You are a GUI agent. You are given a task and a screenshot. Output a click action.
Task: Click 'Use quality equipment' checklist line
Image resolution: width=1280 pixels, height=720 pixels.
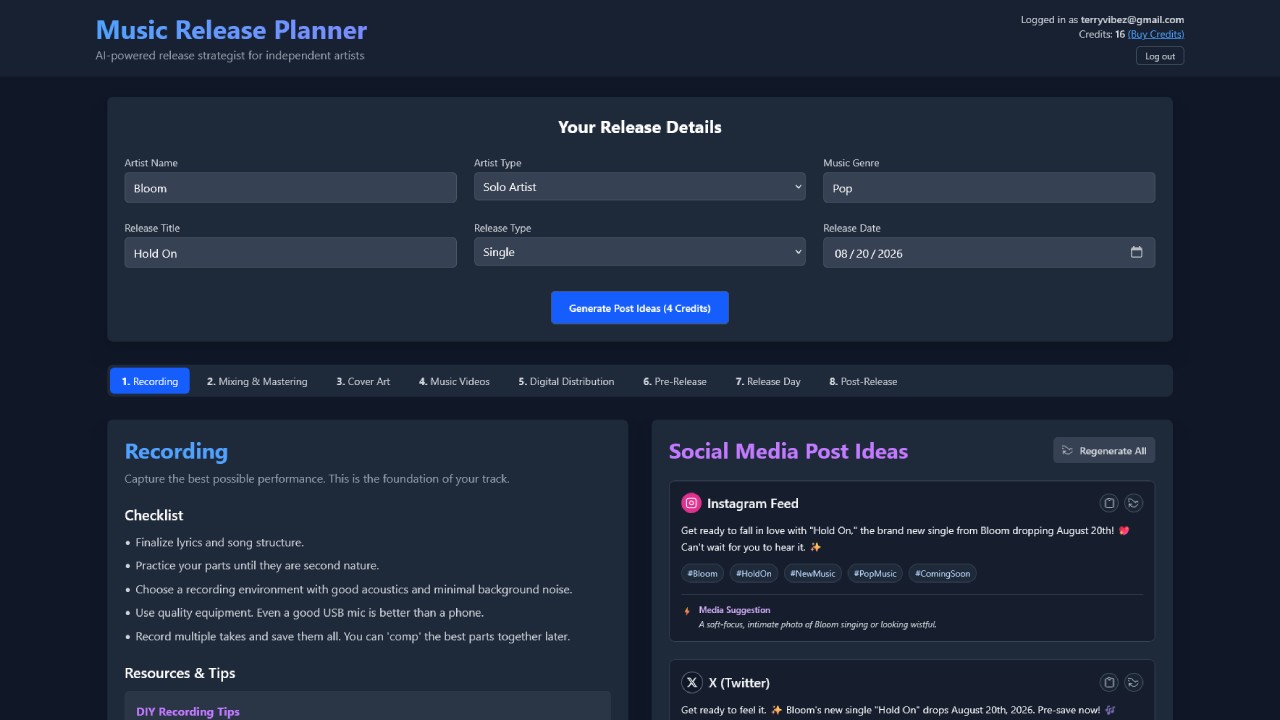pyautogui.click(x=309, y=612)
